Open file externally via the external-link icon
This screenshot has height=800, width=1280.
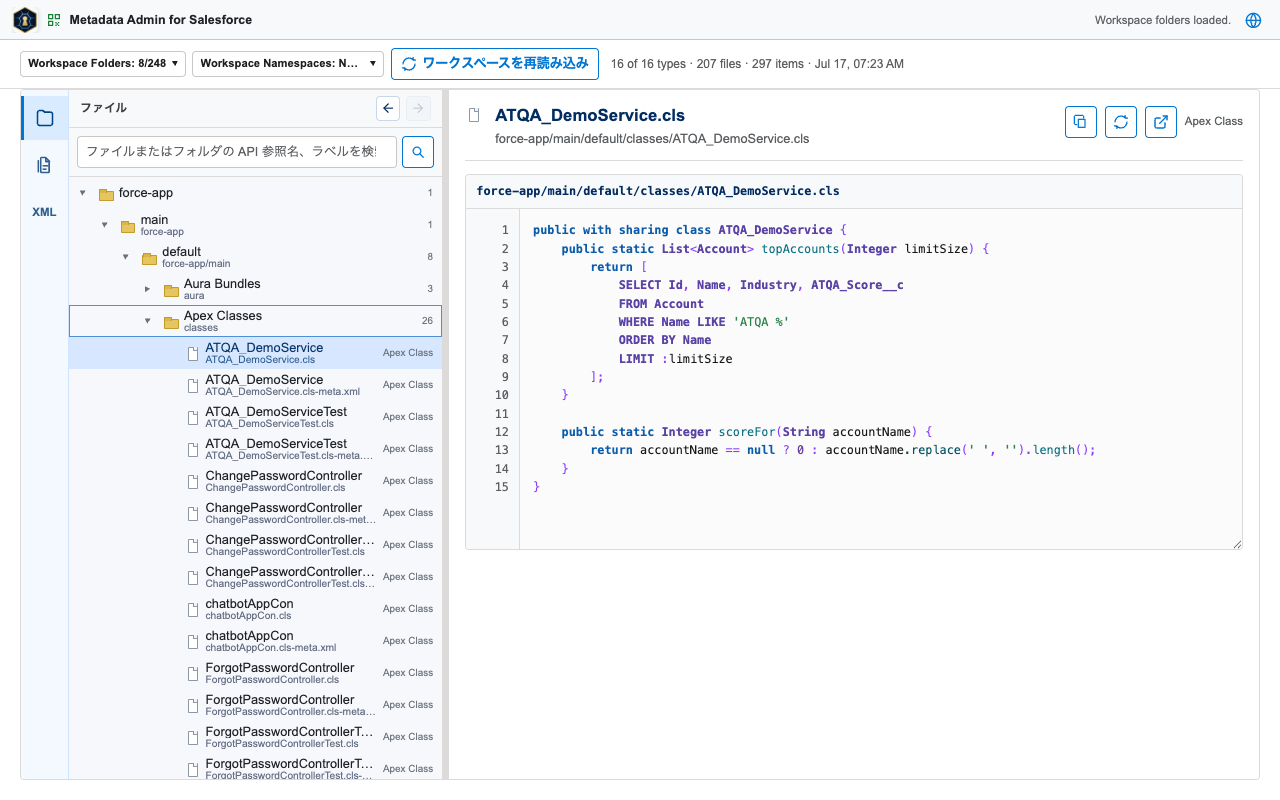(x=1161, y=122)
